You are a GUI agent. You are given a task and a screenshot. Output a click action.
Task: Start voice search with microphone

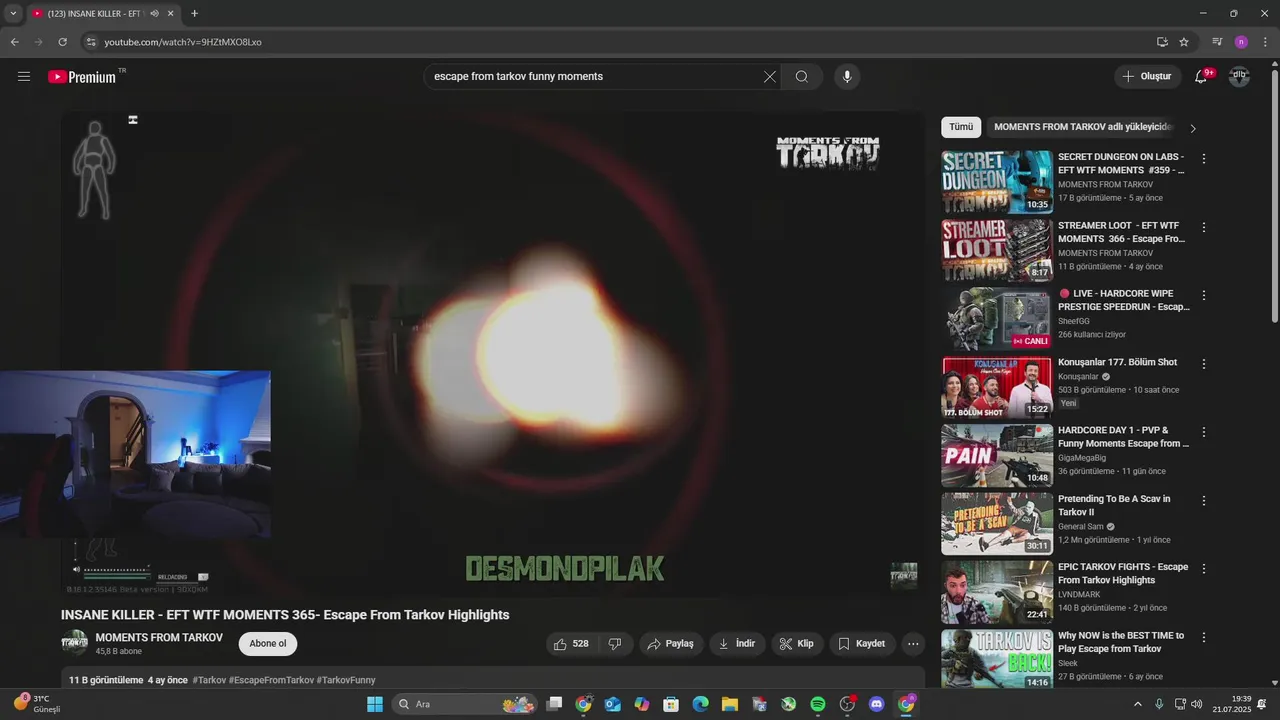click(847, 77)
